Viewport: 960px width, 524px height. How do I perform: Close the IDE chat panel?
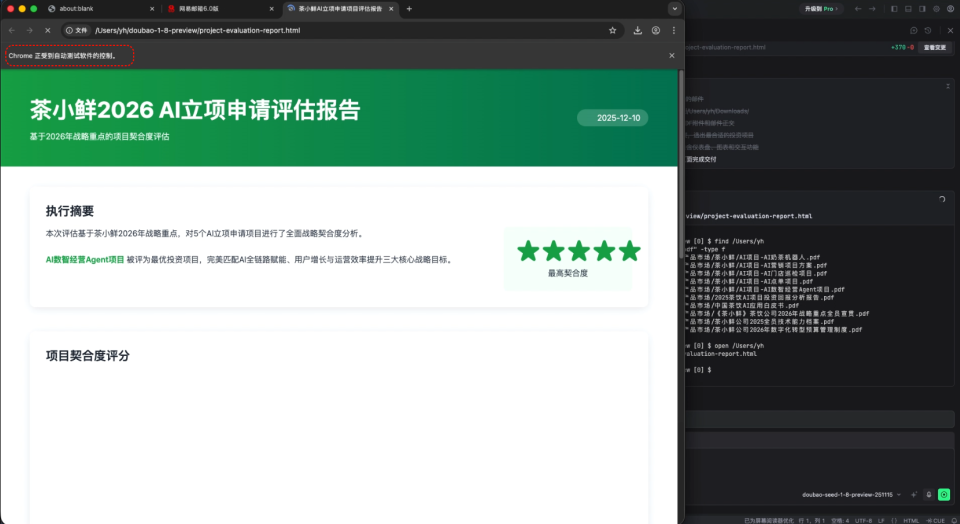click(x=950, y=30)
